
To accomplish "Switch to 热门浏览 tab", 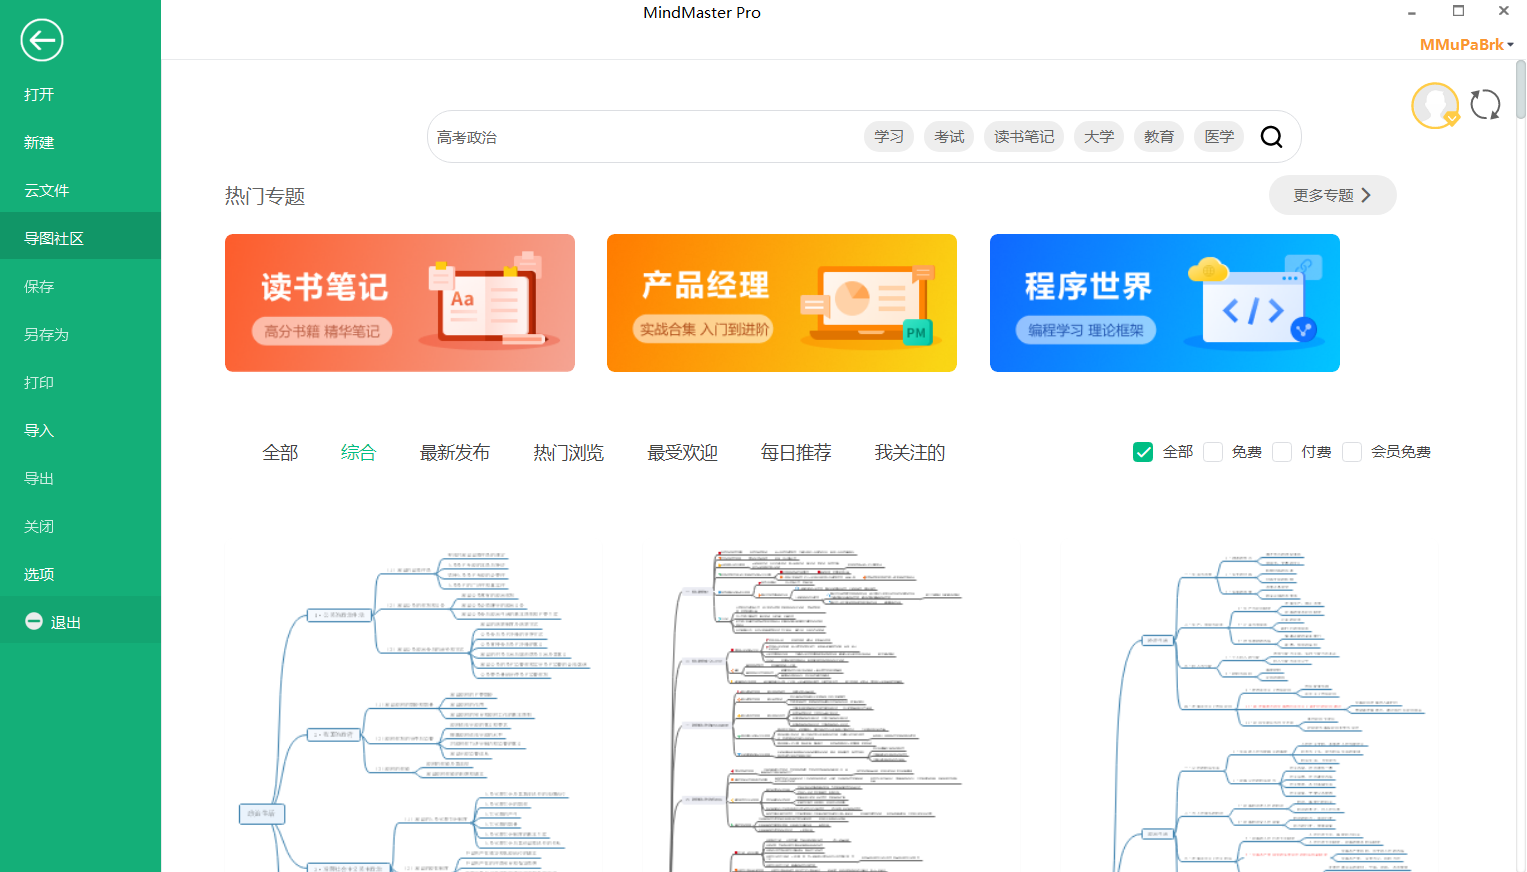I will pyautogui.click(x=569, y=453).
